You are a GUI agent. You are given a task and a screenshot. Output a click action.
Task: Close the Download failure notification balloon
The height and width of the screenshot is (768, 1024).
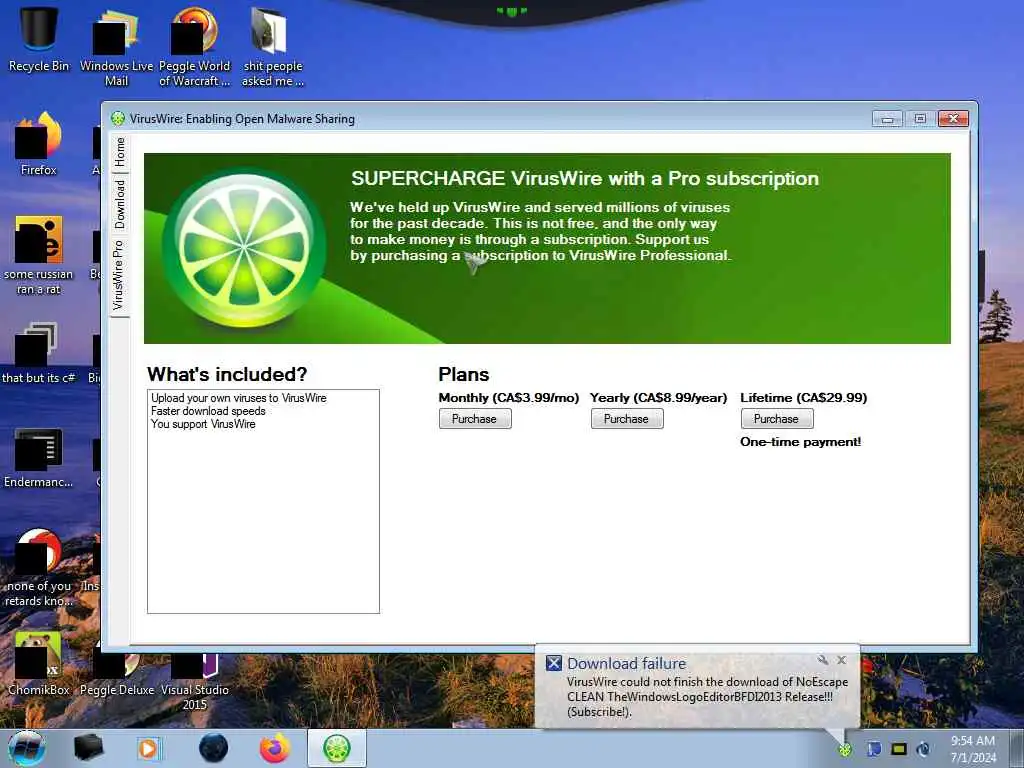[x=842, y=660]
